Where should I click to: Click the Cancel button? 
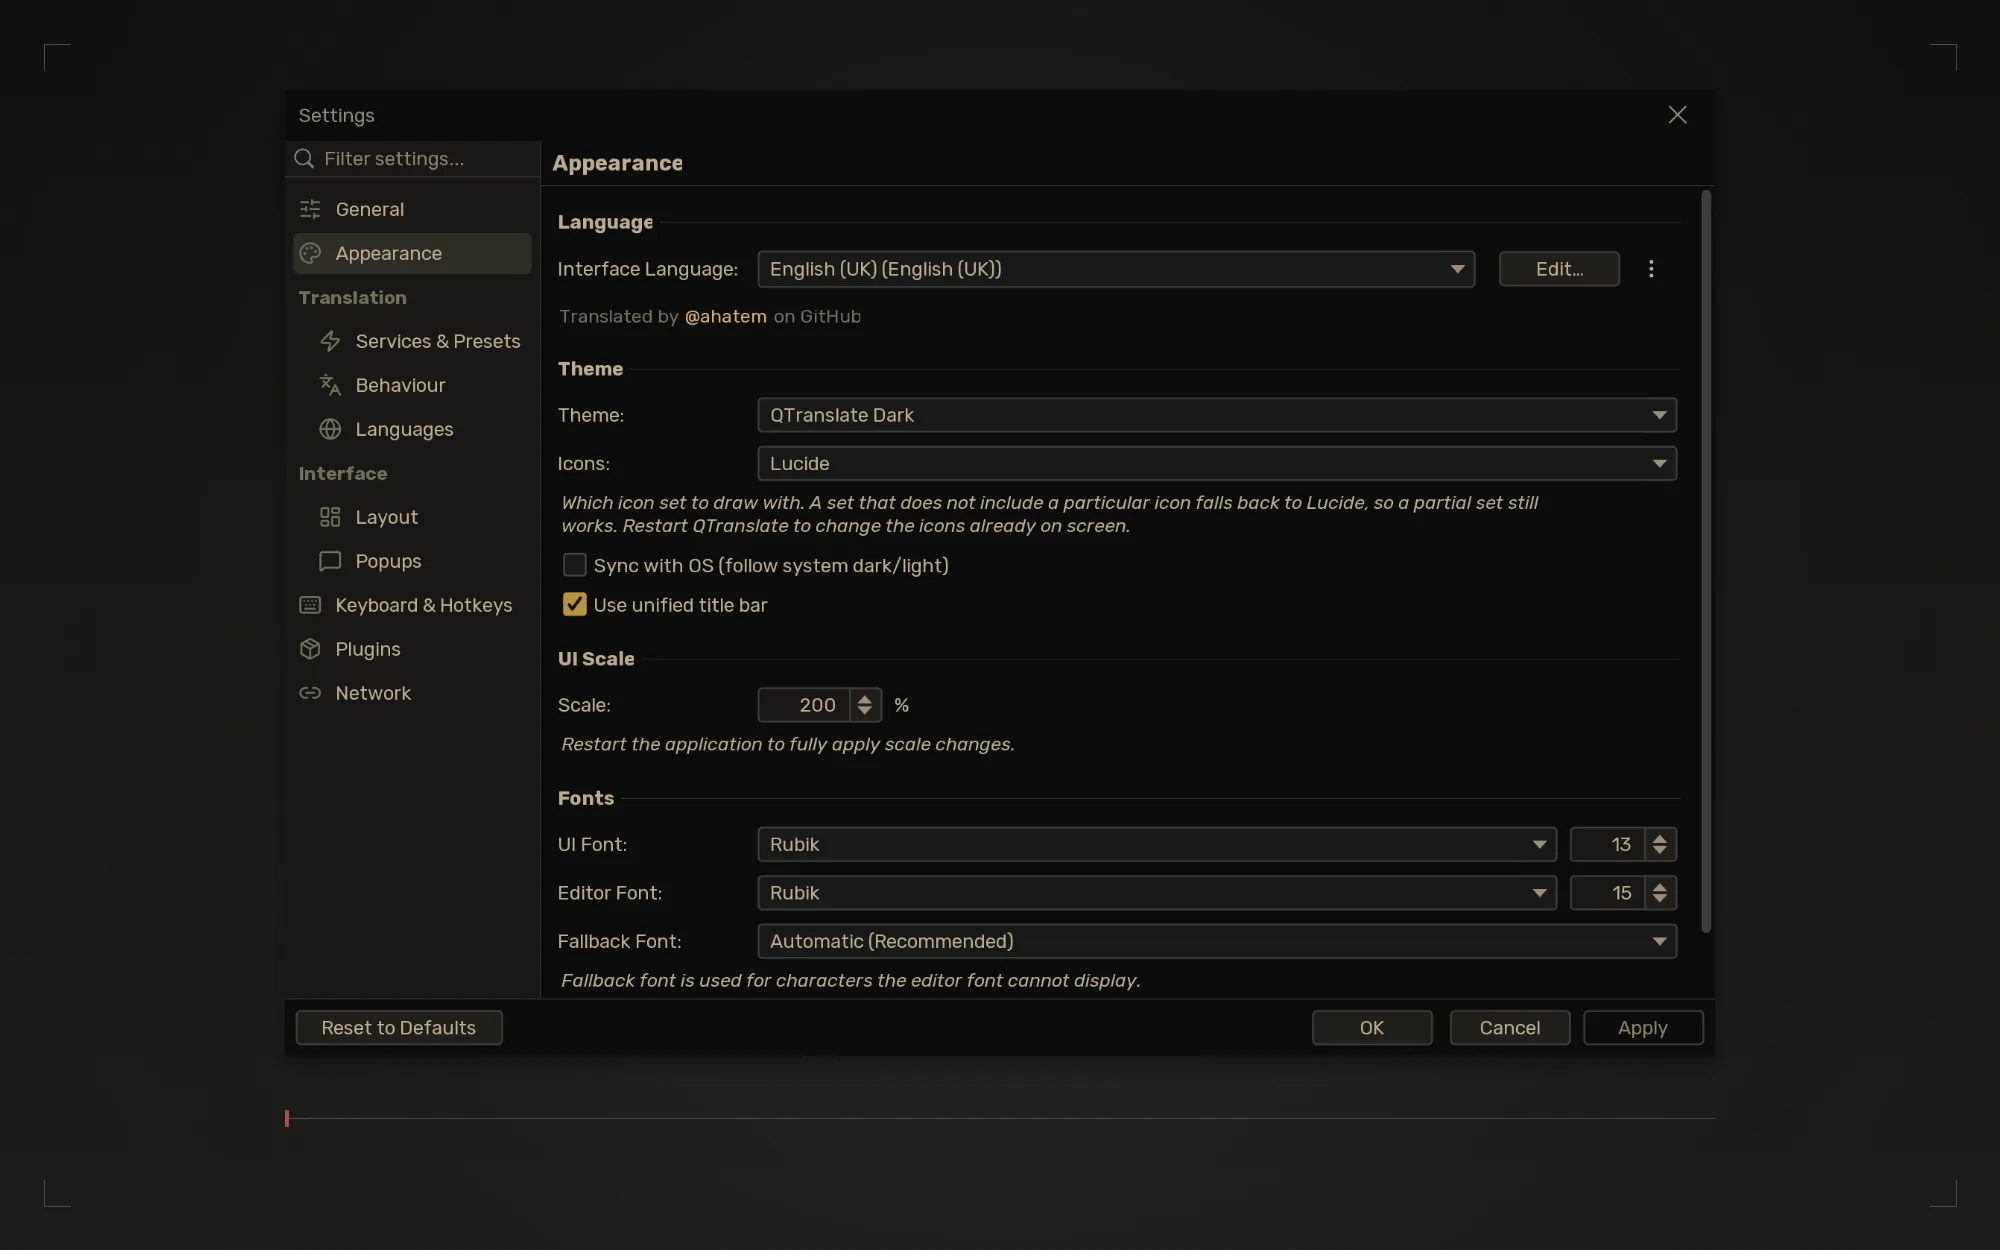tap(1510, 1028)
